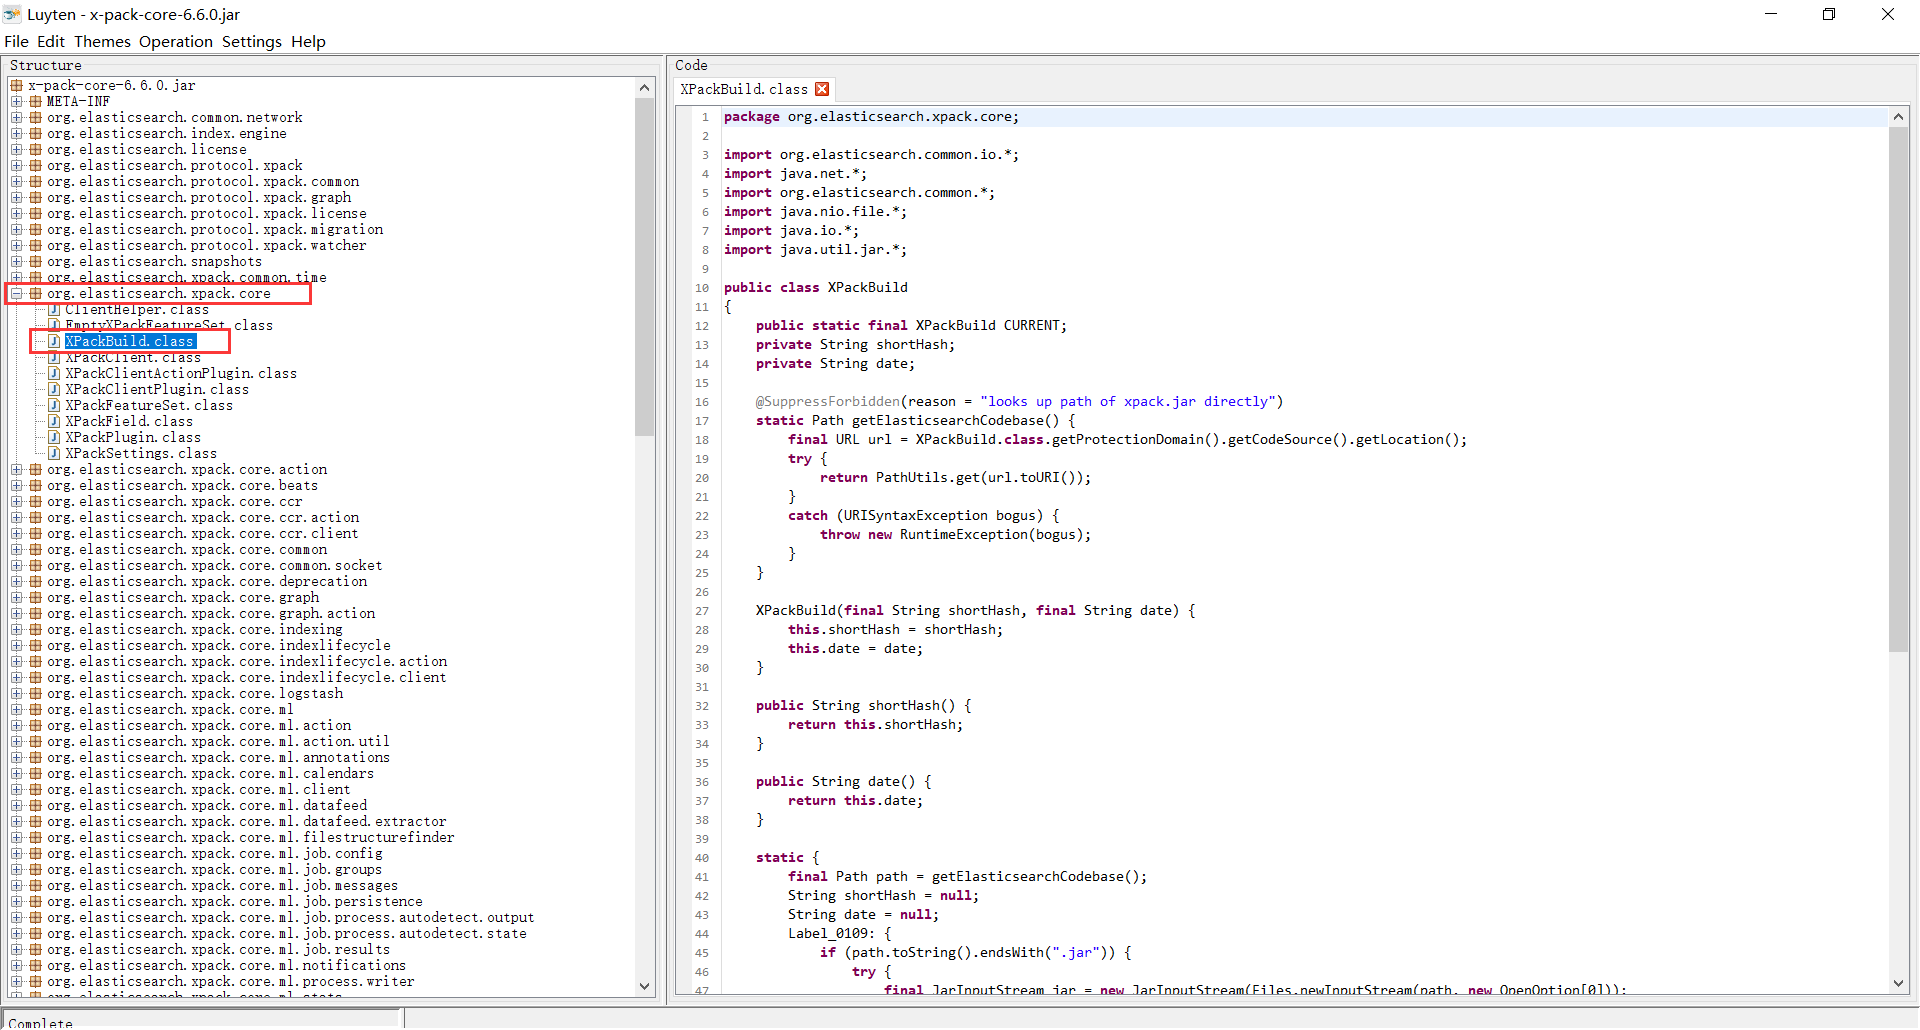Click the Complete status text
The height and width of the screenshot is (1030, 1920).
point(41,1023)
